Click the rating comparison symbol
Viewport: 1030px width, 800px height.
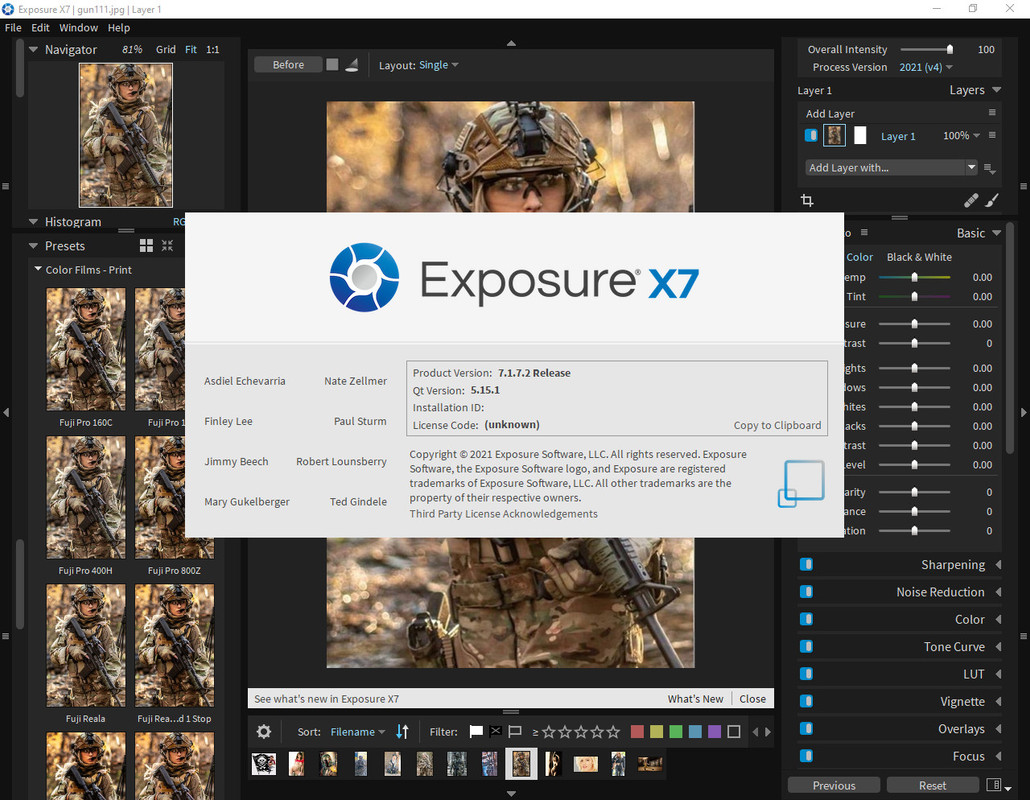[535, 732]
